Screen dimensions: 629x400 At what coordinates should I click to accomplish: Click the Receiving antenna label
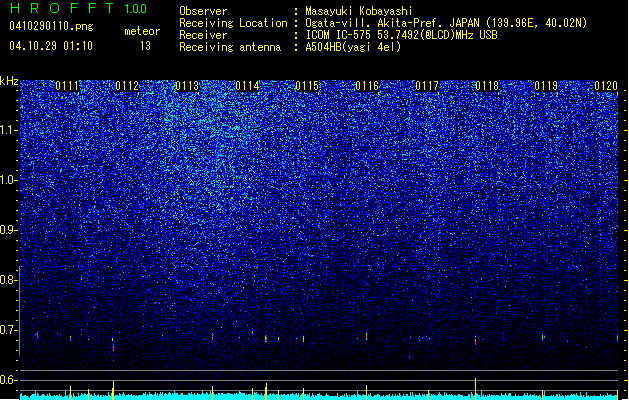coord(230,47)
